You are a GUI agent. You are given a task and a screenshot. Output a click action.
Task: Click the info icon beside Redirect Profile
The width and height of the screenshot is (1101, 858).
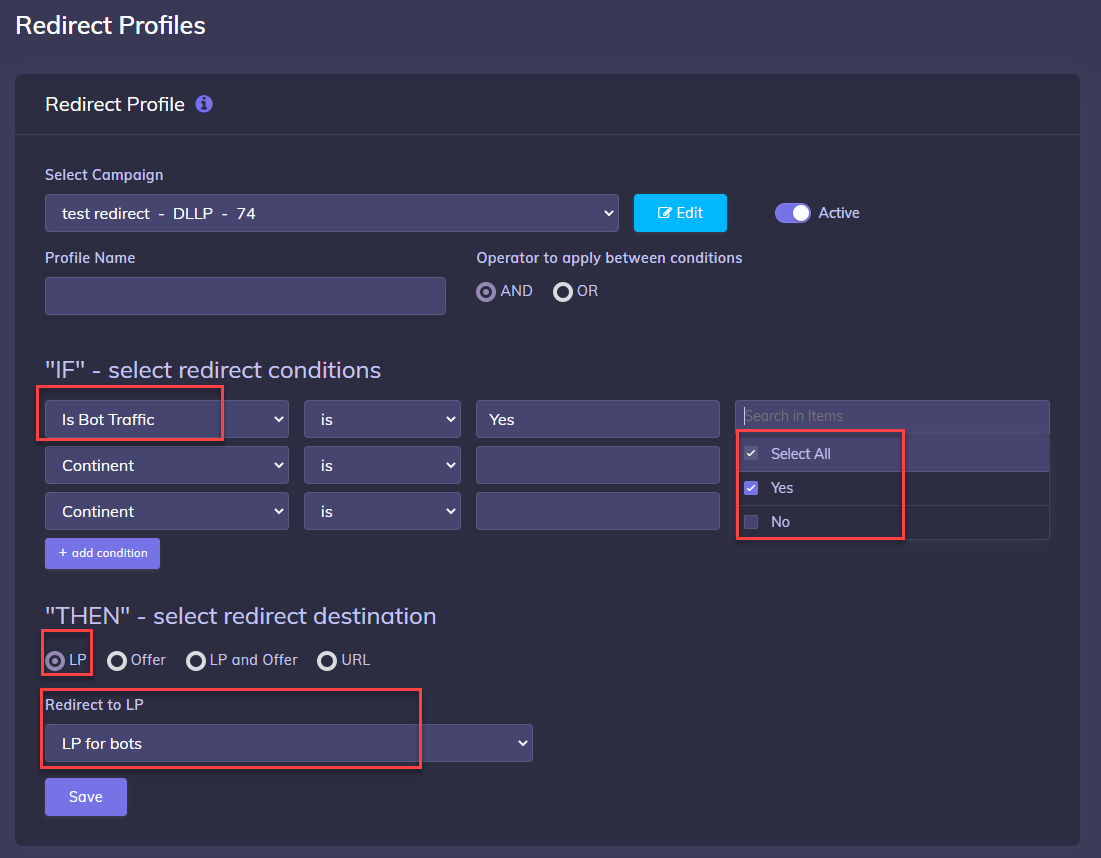(204, 104)
